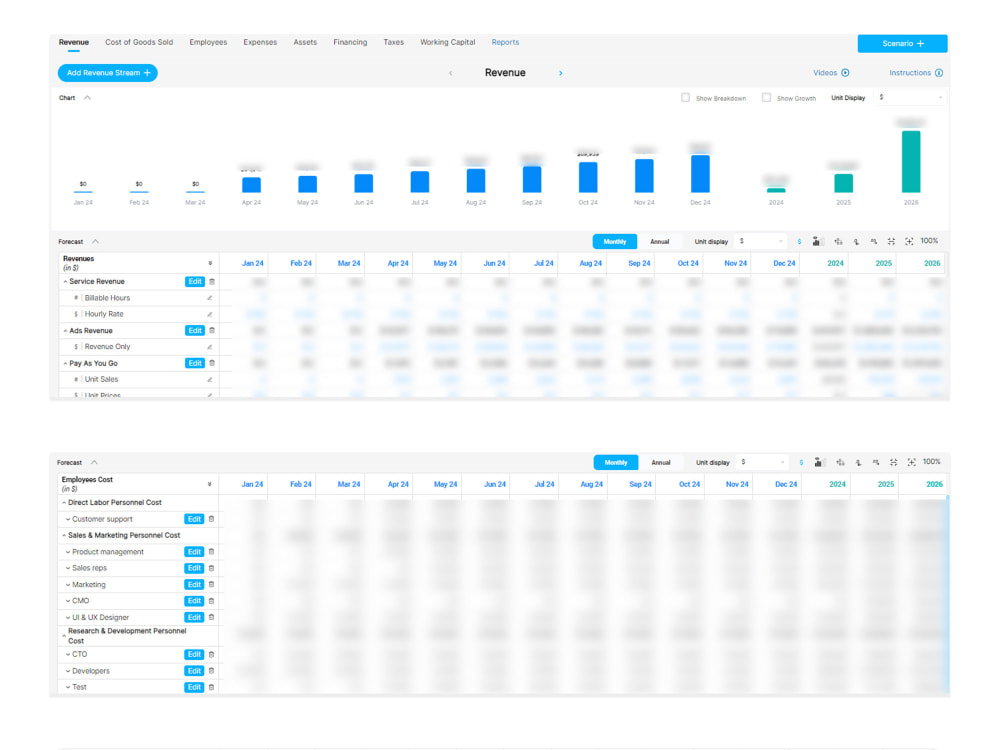The image size is (1000, 750).
Task: Delete the Pay As You Go stream
Action: pos(212,363)
